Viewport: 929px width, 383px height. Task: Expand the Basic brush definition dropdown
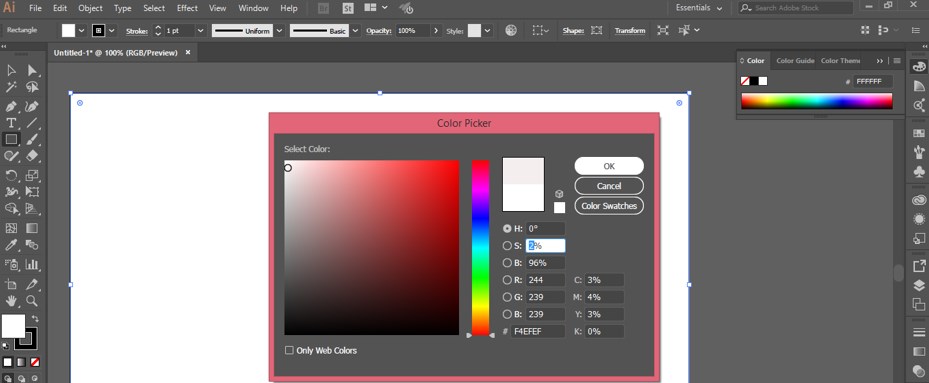tap(355, 31)
